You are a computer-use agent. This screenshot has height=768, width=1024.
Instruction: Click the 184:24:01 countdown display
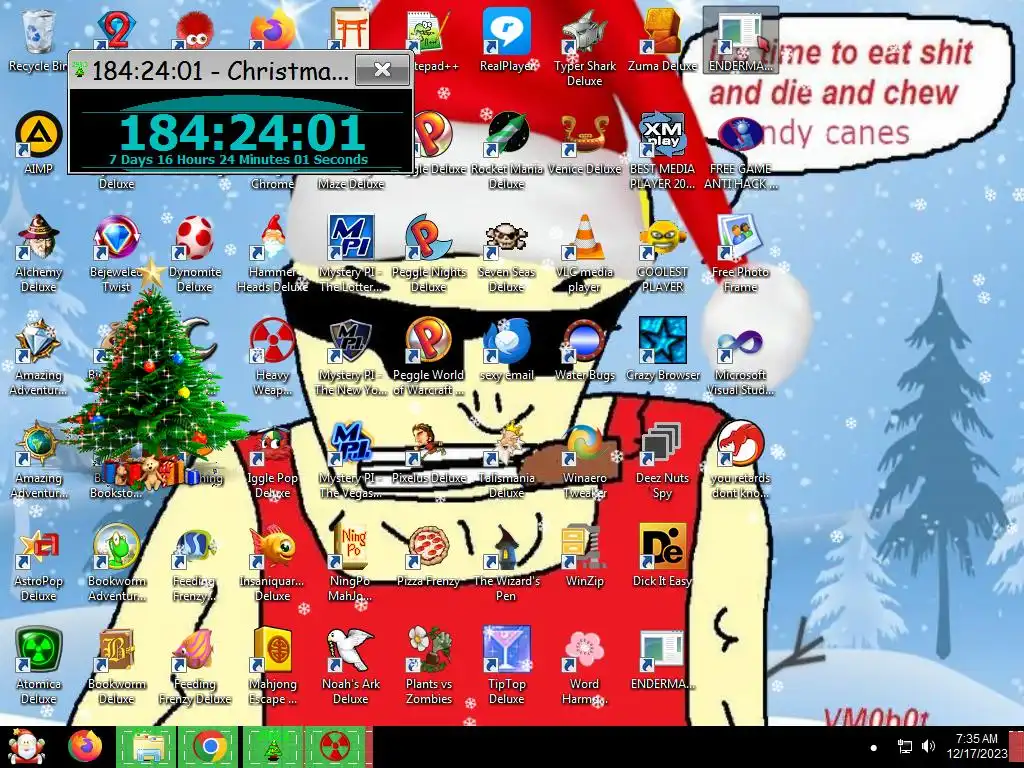(x=241, y=133)
